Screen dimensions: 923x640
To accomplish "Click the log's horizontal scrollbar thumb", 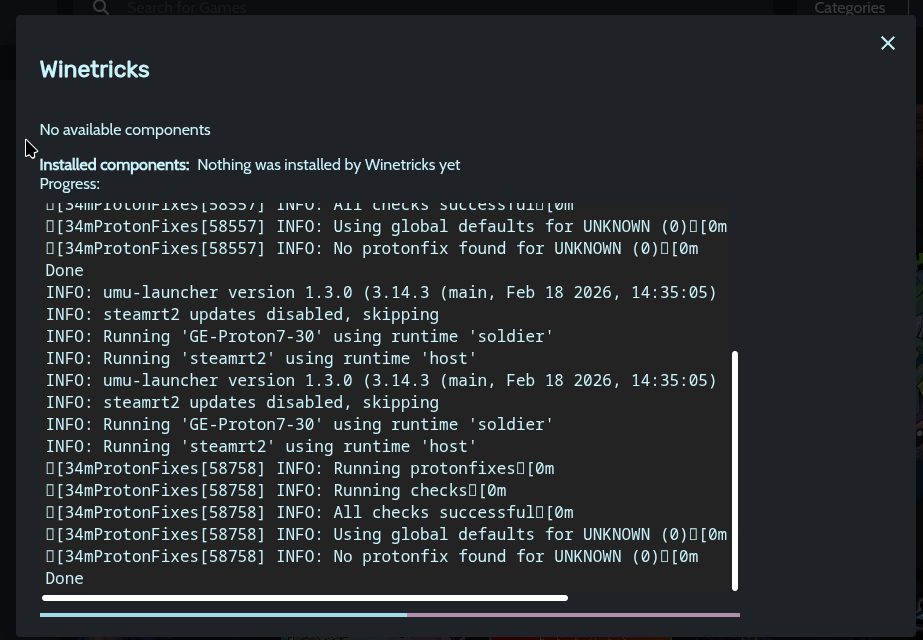I will coord(305,598).
